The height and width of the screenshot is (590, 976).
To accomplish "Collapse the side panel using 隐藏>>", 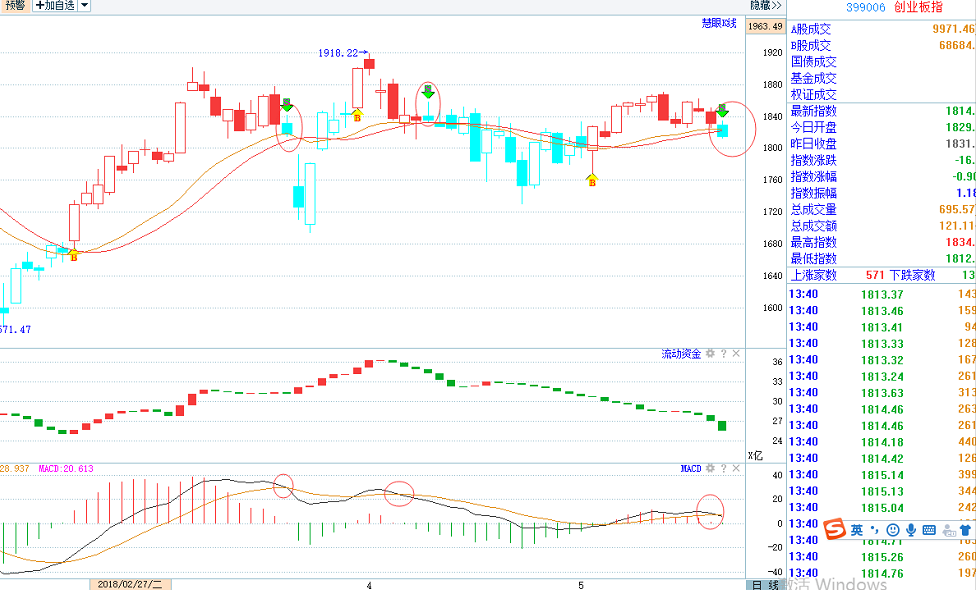I will tap(765, 5).
